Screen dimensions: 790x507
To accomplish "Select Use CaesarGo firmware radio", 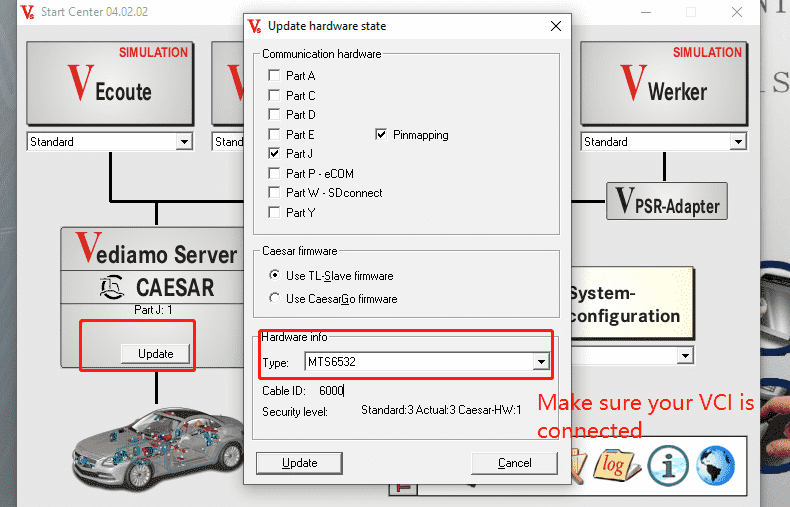I will (274, 298).
